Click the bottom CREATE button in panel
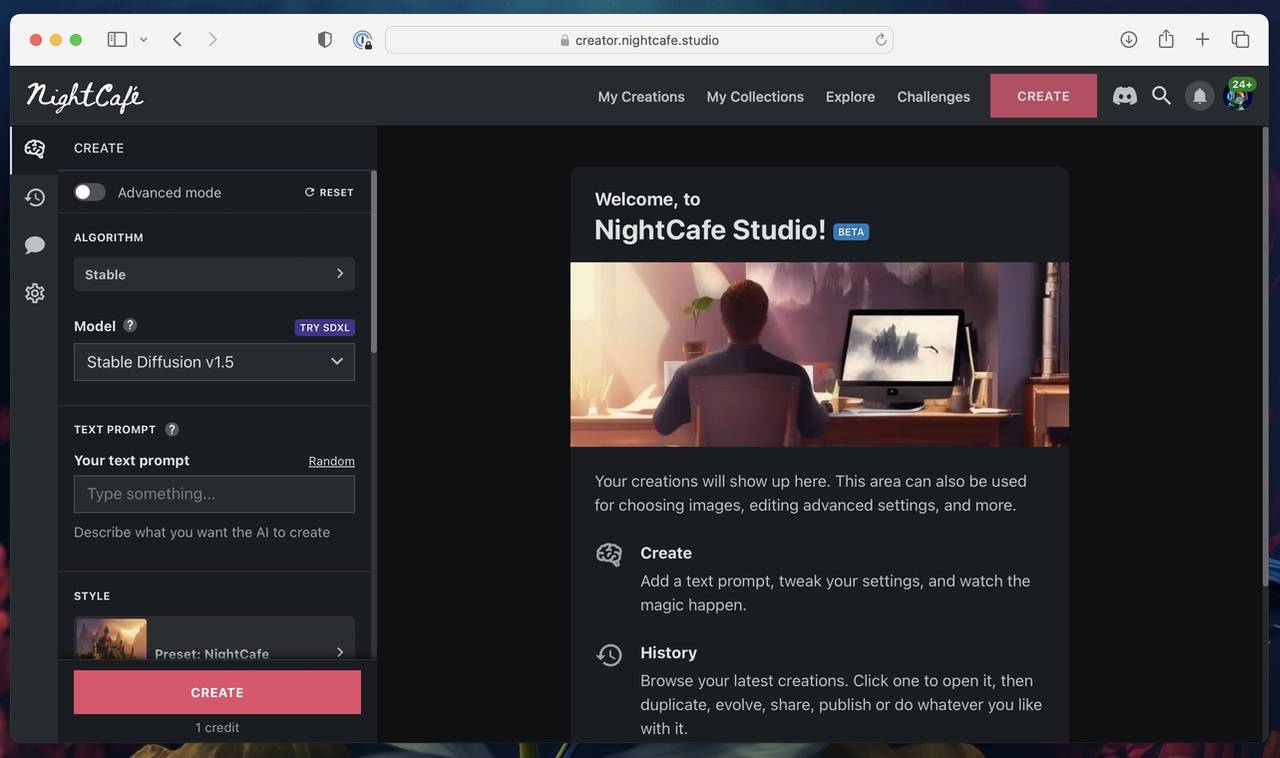Screen dimensions: 1280x758 [x=217, y=692]
